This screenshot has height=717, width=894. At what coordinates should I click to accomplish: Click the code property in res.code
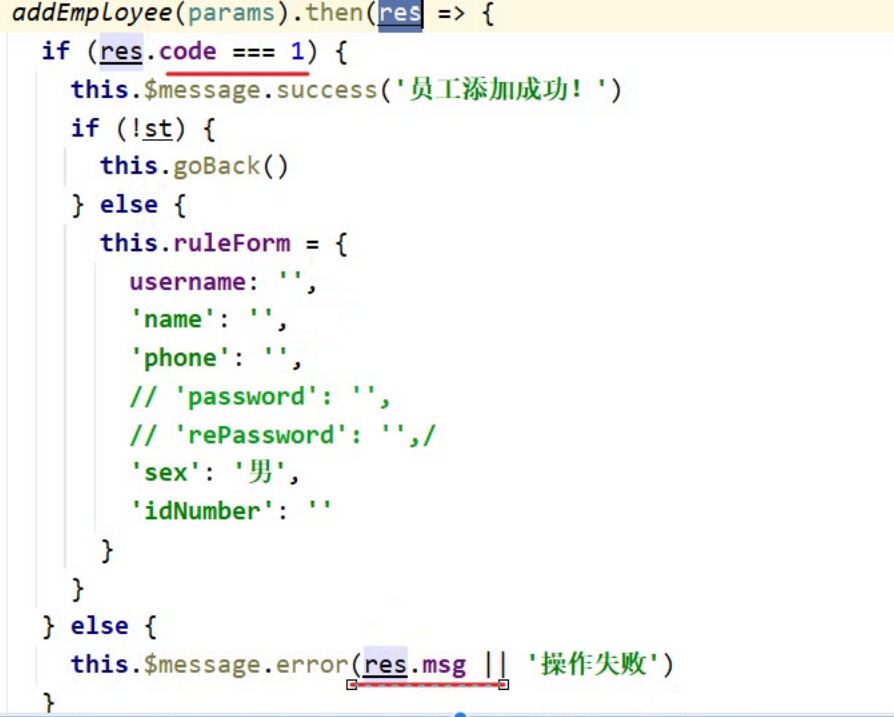click(188, 51)
